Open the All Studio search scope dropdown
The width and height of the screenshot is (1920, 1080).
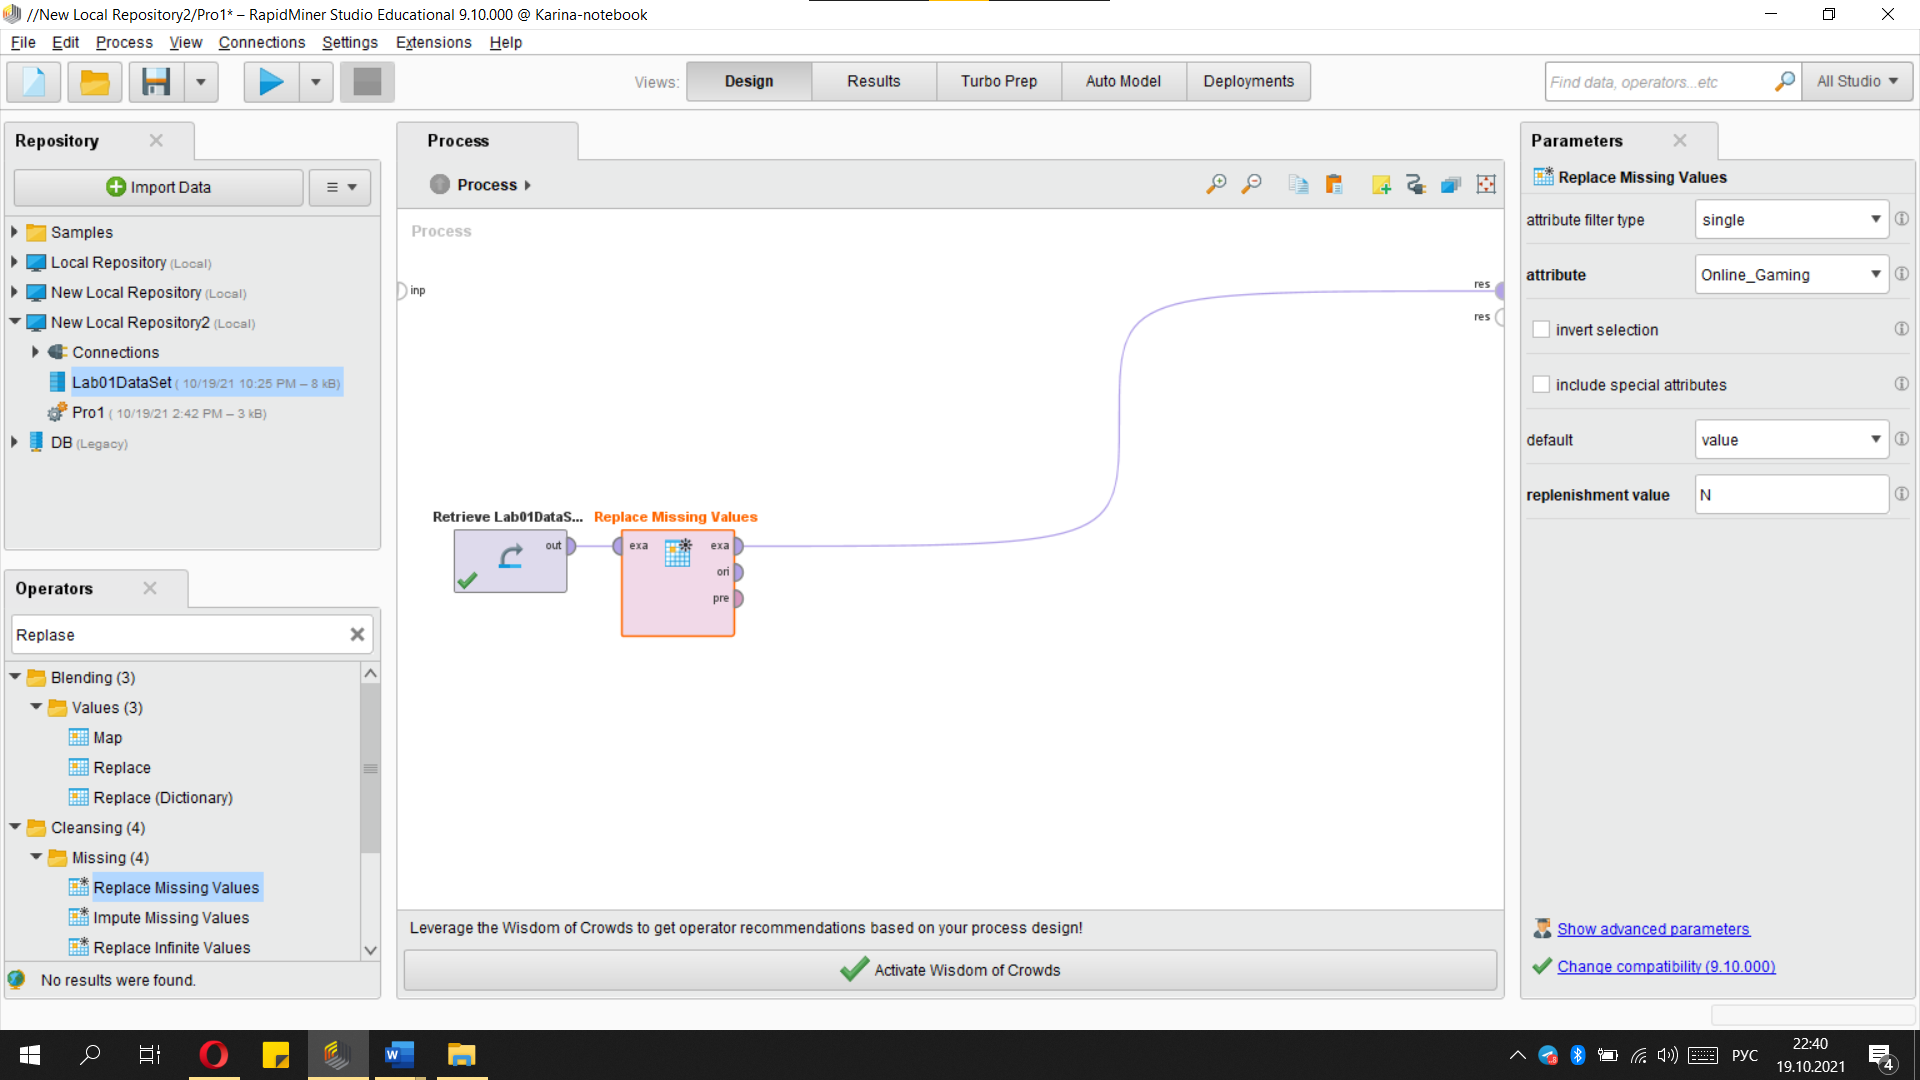click(x=1857, y=81)
